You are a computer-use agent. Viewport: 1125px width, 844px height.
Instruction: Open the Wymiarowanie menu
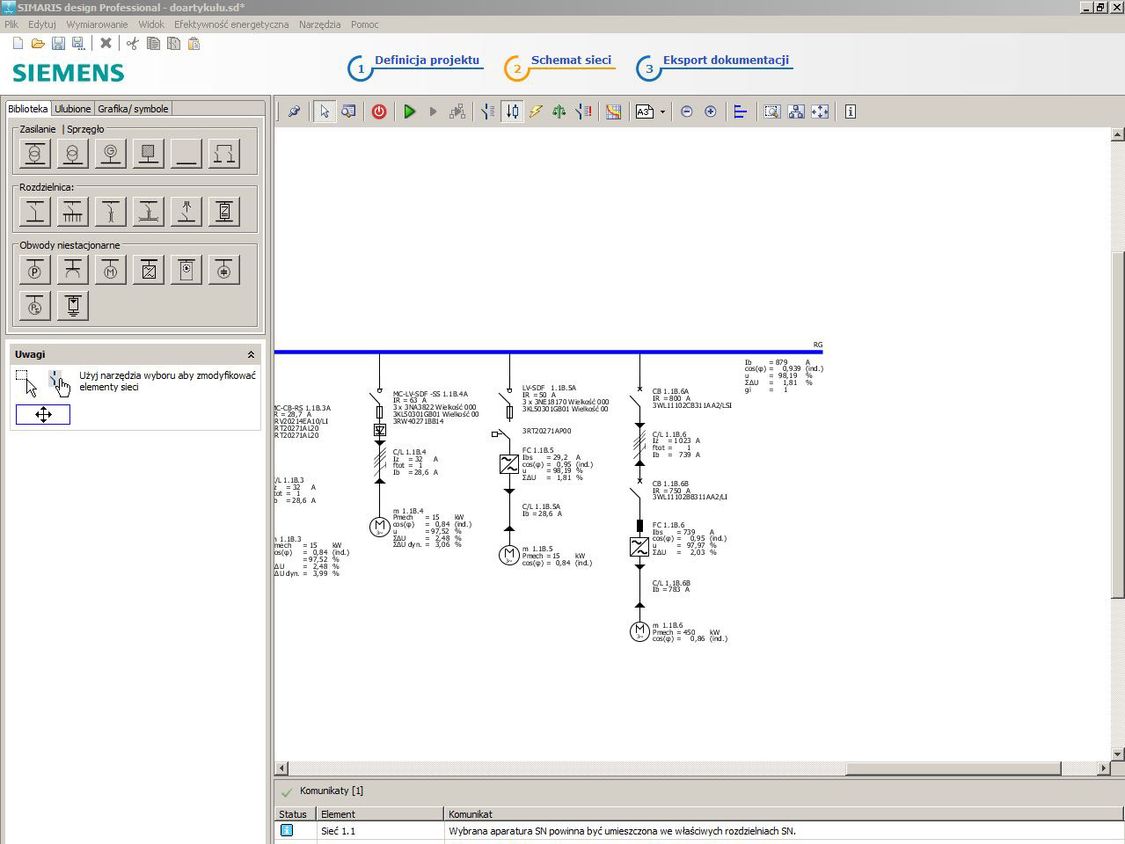[97, 24]
